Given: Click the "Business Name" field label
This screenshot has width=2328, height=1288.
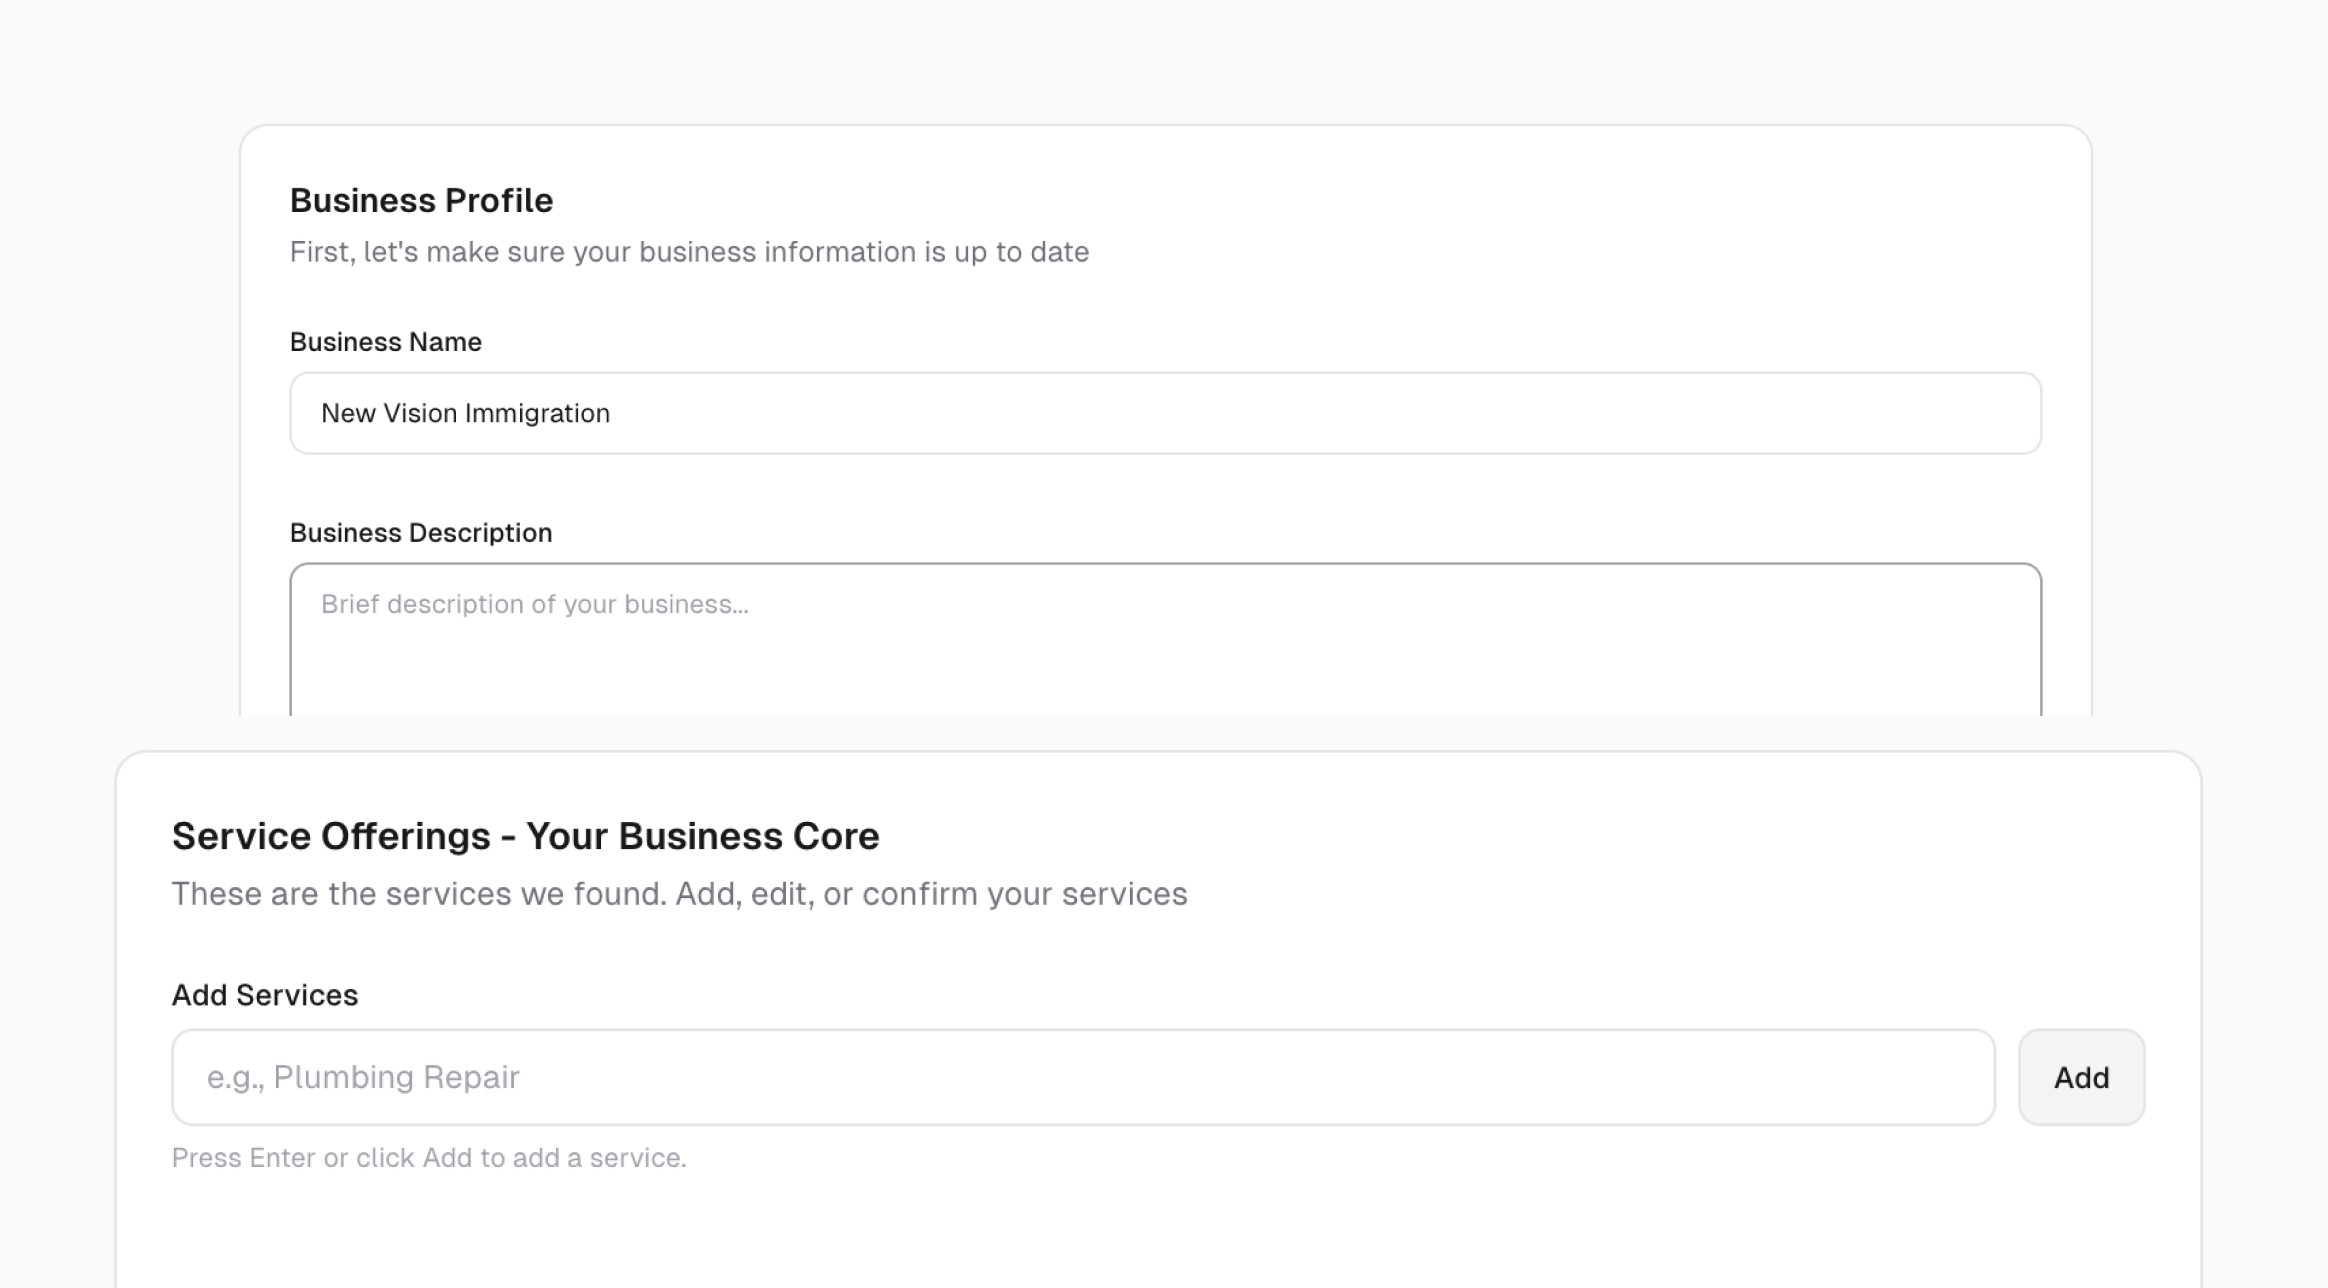Looking at the screenshot, I should (x=385, y=342).
